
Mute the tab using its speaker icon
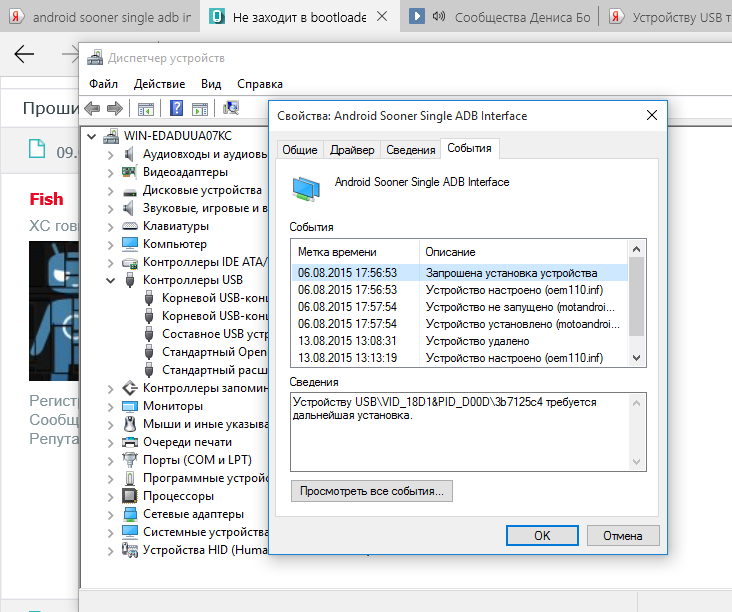click(x=438, y=16)
